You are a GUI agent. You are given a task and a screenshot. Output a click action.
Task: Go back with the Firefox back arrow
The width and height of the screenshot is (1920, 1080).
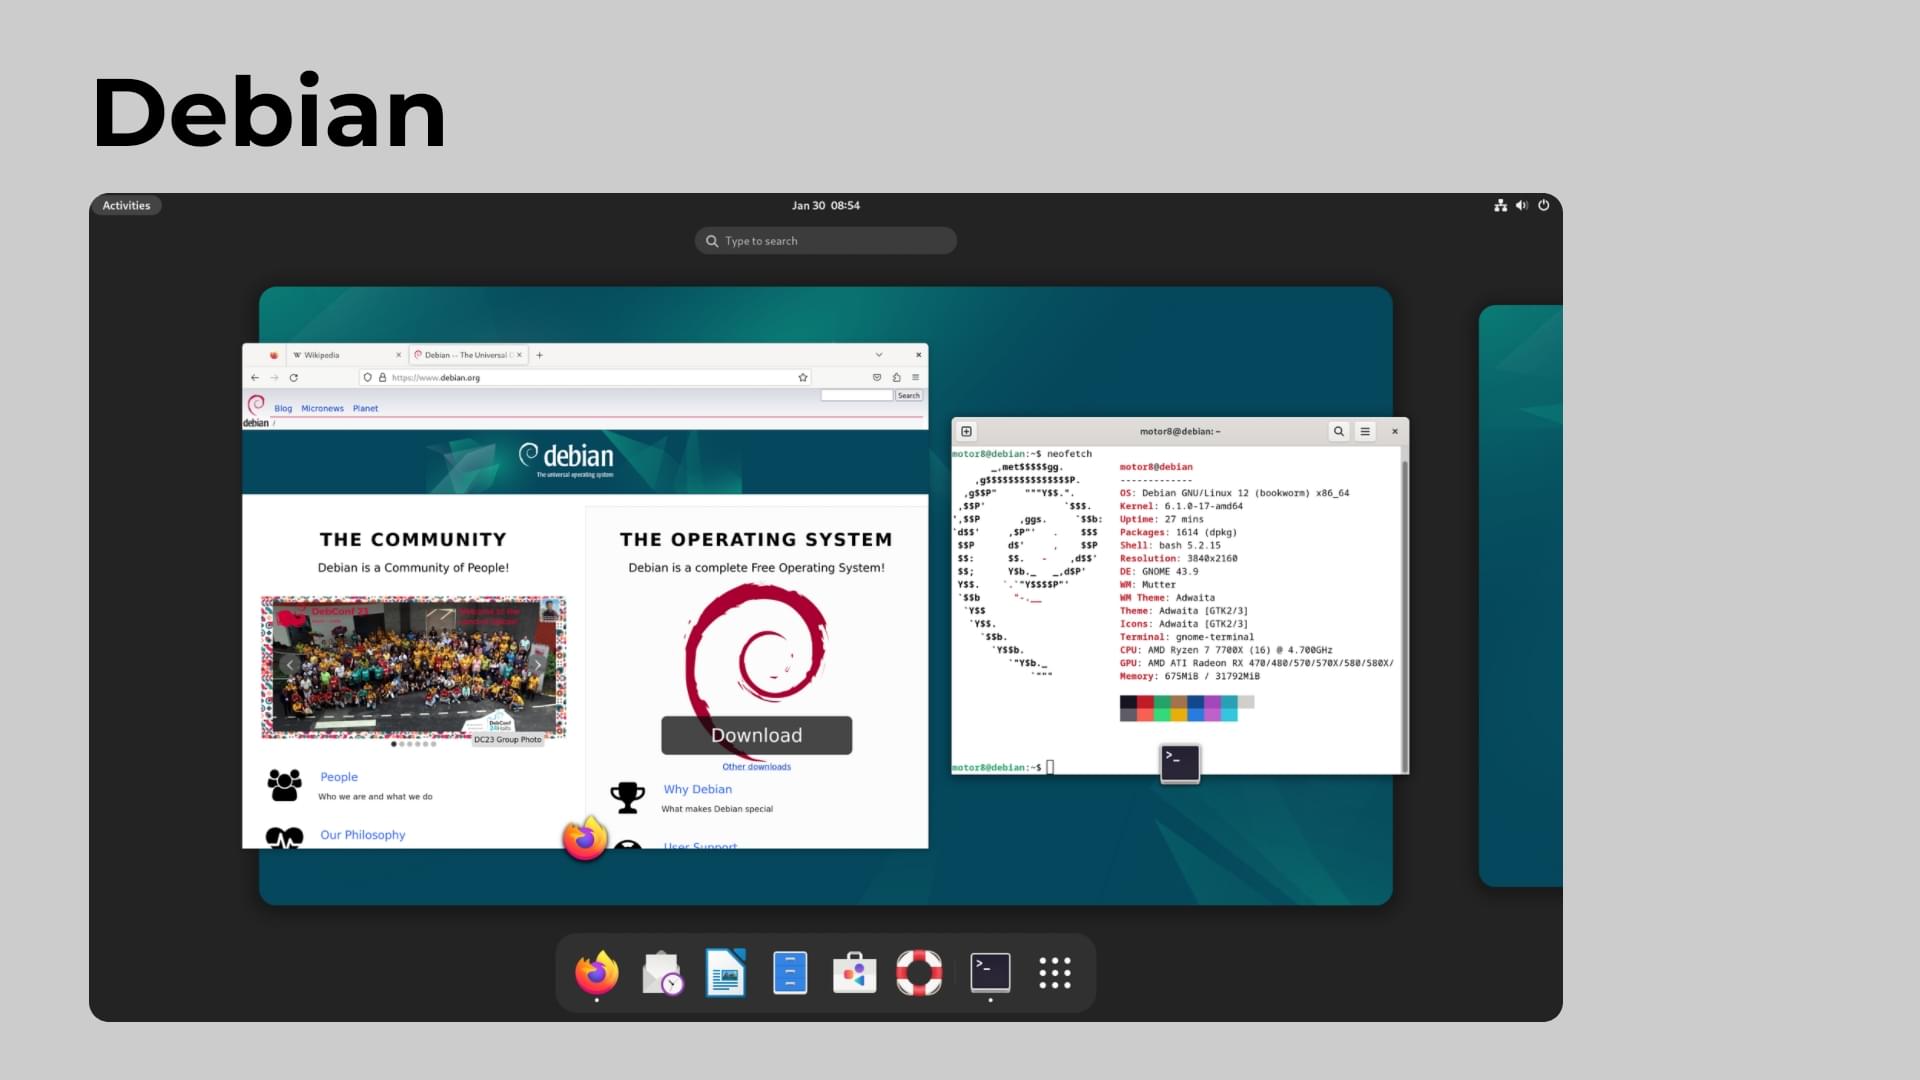(255, 378)
